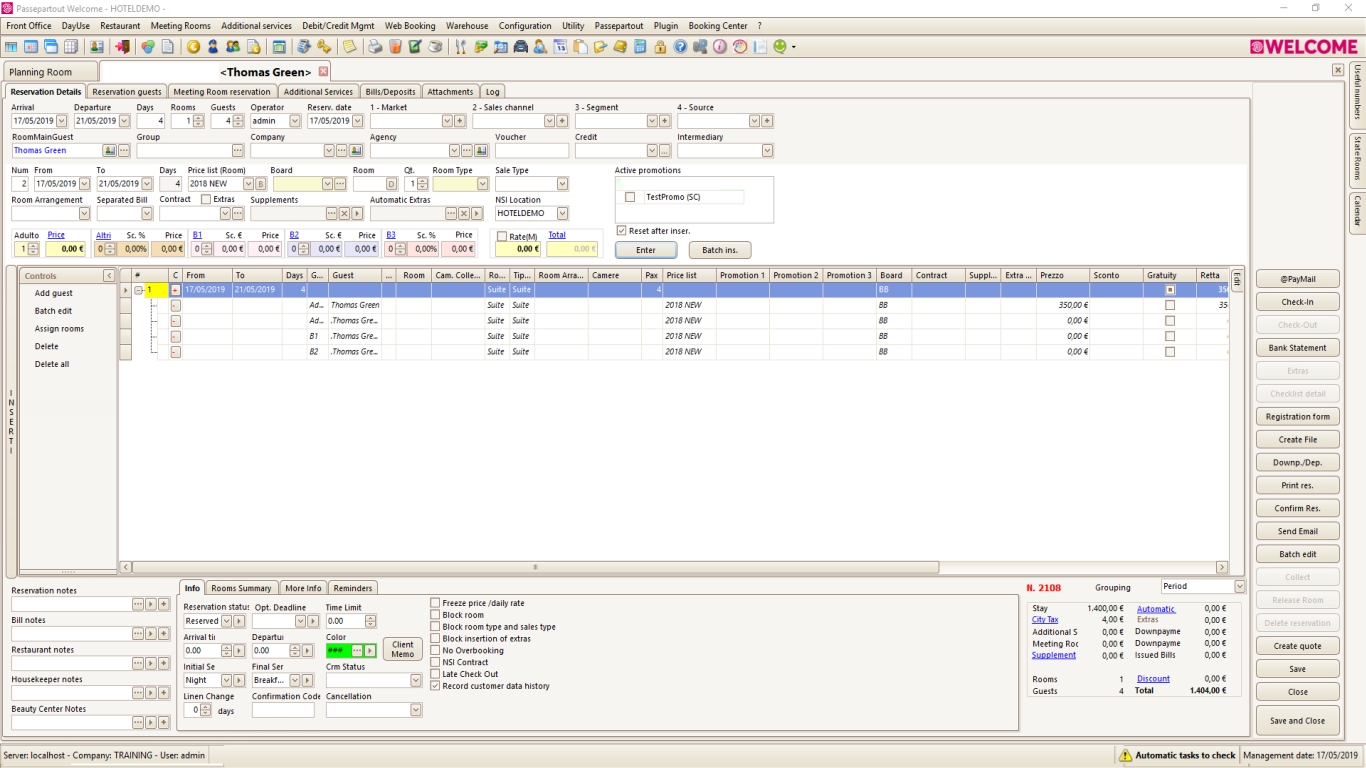Open the help question mark icon
The height and width of the screenshot is (768, 1366).
point(680,47)
